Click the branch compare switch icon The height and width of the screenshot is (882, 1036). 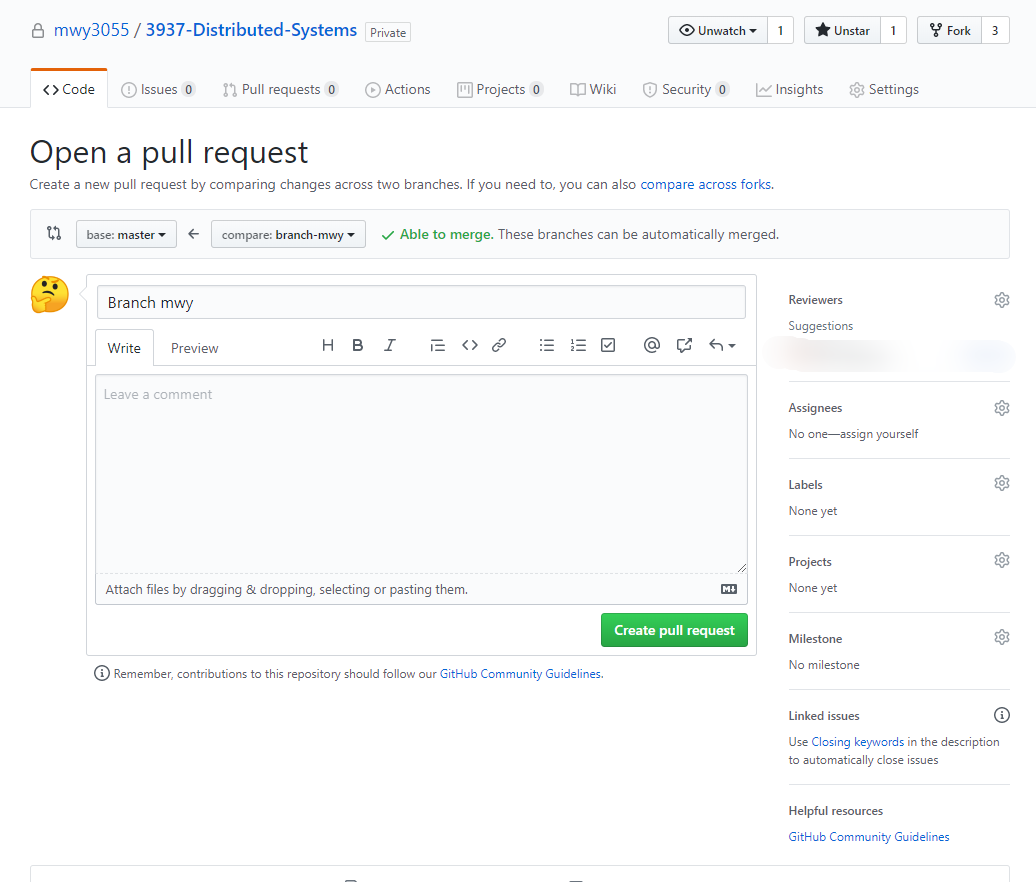point(54,233)
